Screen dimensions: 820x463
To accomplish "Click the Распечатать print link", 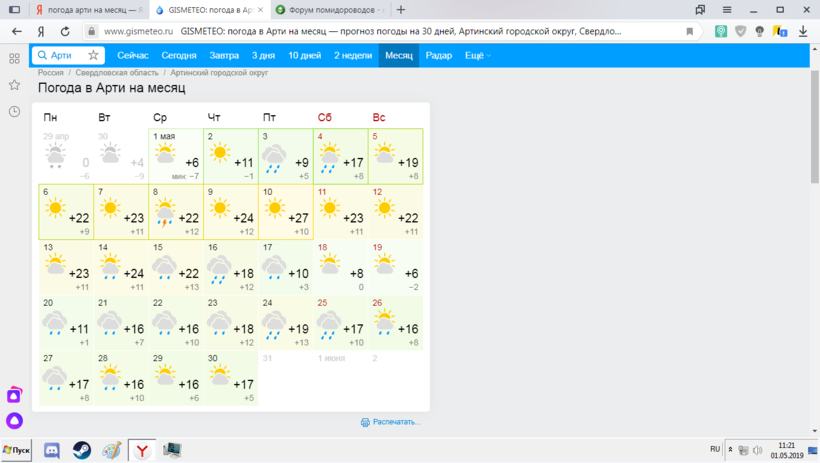I will tap(391, 422).
